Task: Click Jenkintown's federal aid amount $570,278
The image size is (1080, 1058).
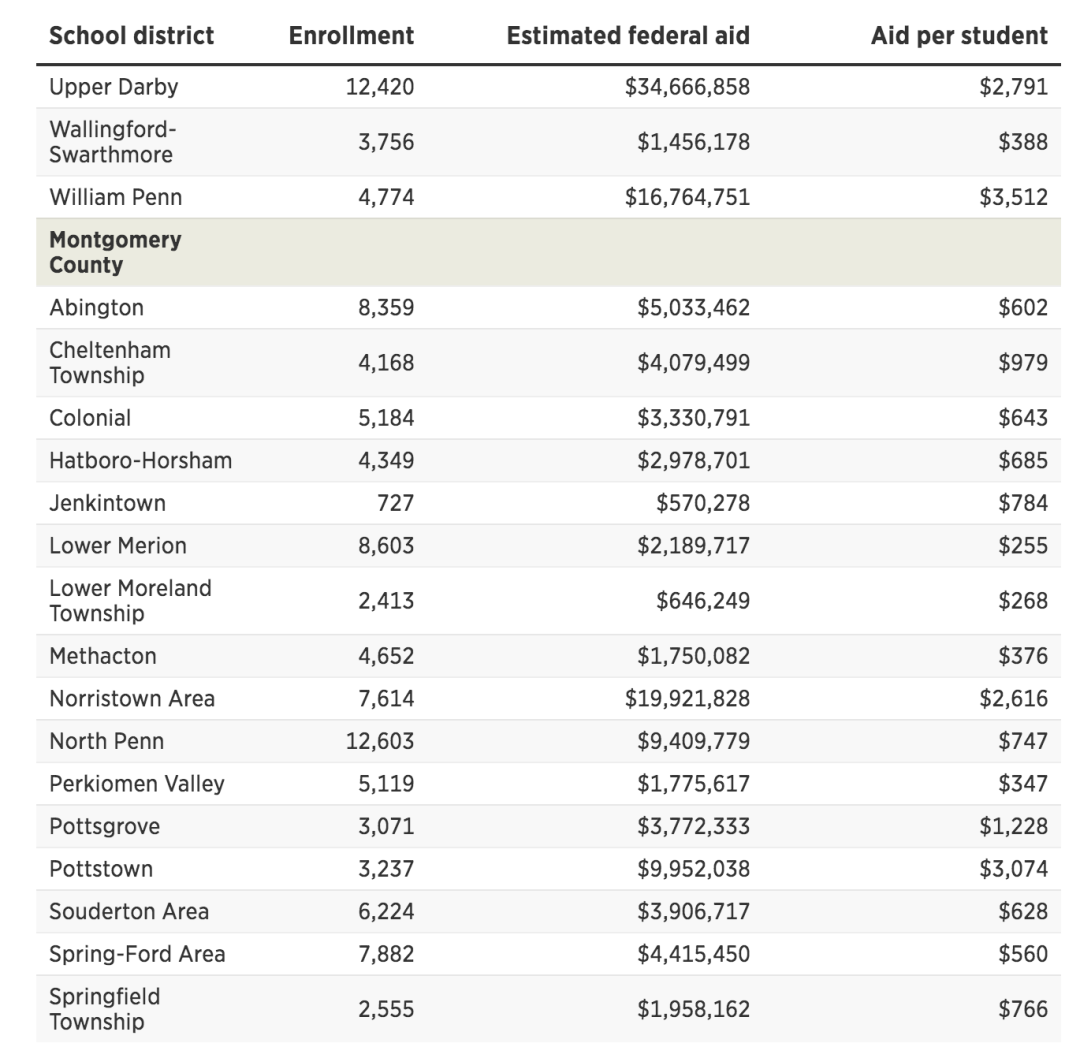Action: pos(702,503)
